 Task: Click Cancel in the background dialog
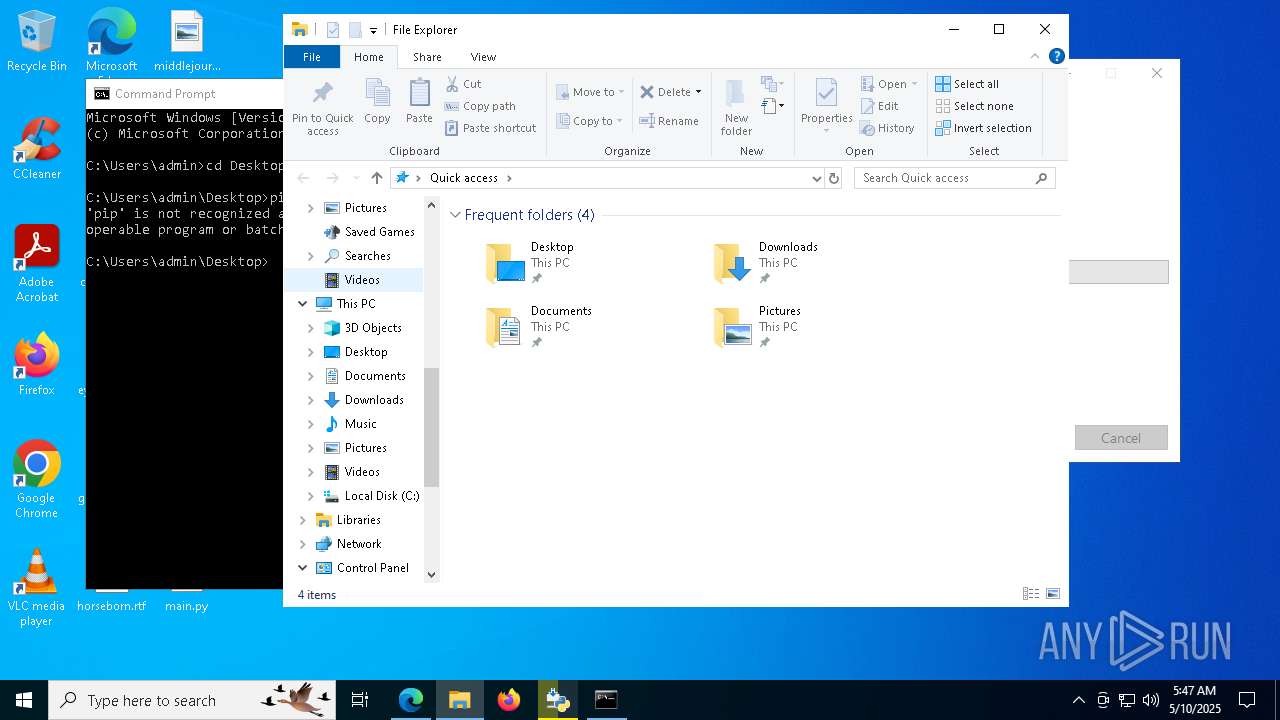tap(1121, 438)
